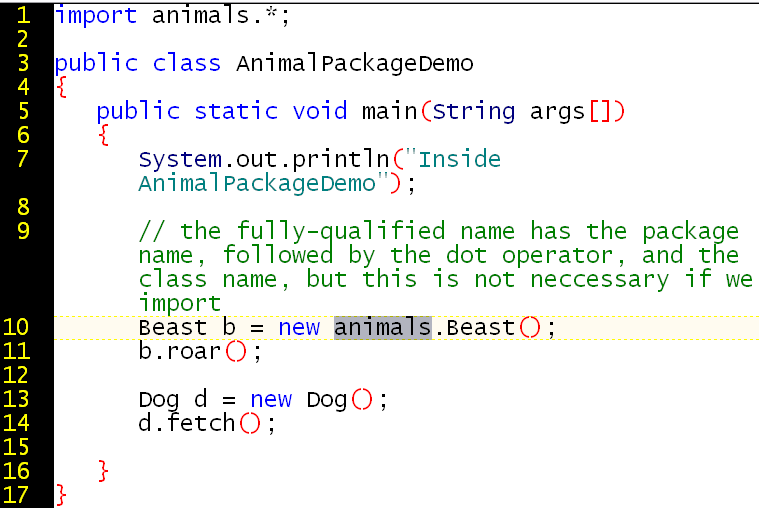Click the wrapped string 'AnimalPackageDemo' under line 7

[257, 185]
